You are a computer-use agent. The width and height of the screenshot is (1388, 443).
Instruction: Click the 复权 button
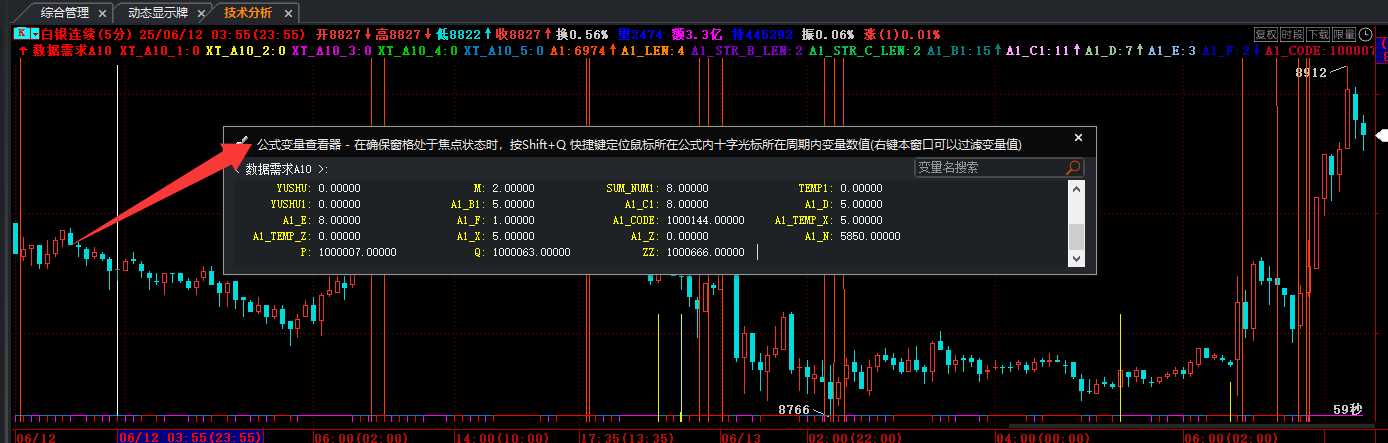pyautogui.click(x=1266, y=34)
